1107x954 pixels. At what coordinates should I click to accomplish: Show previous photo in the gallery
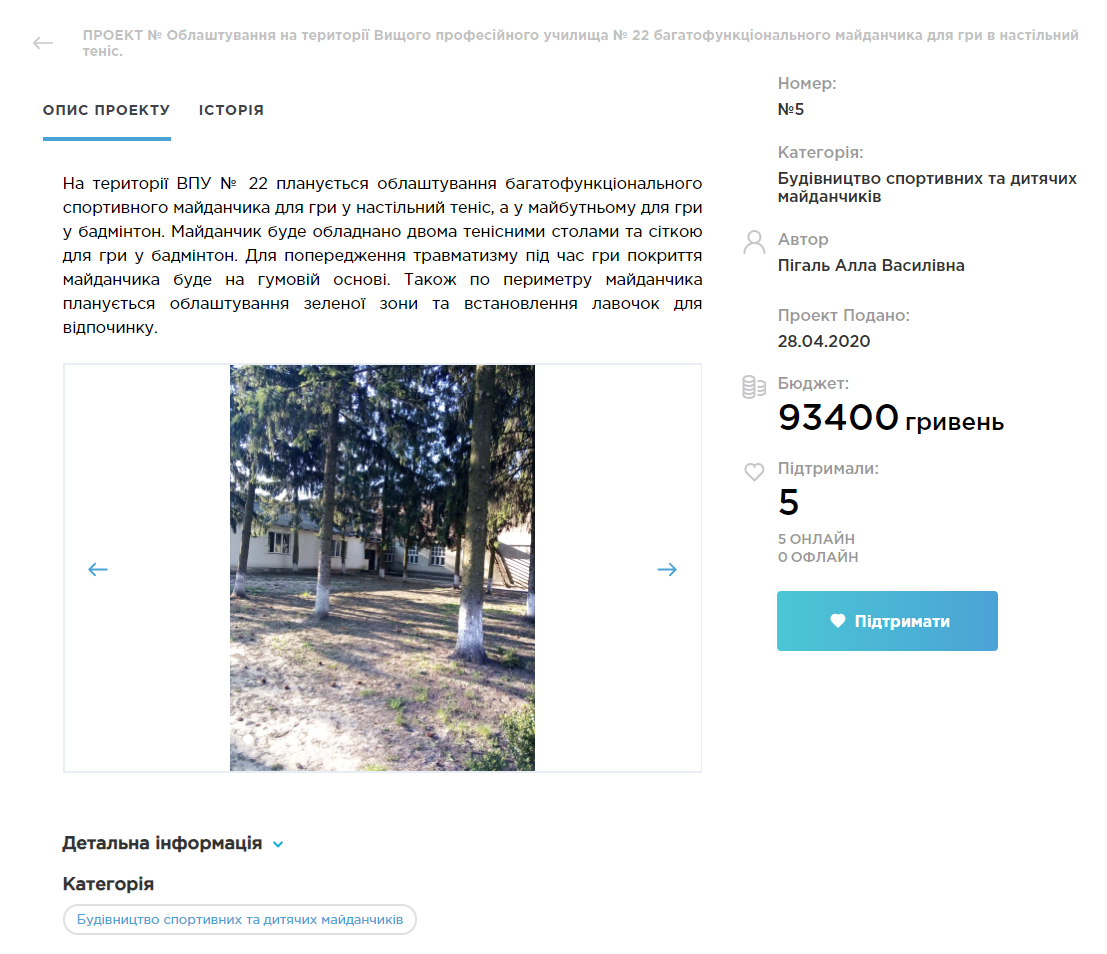97,569
